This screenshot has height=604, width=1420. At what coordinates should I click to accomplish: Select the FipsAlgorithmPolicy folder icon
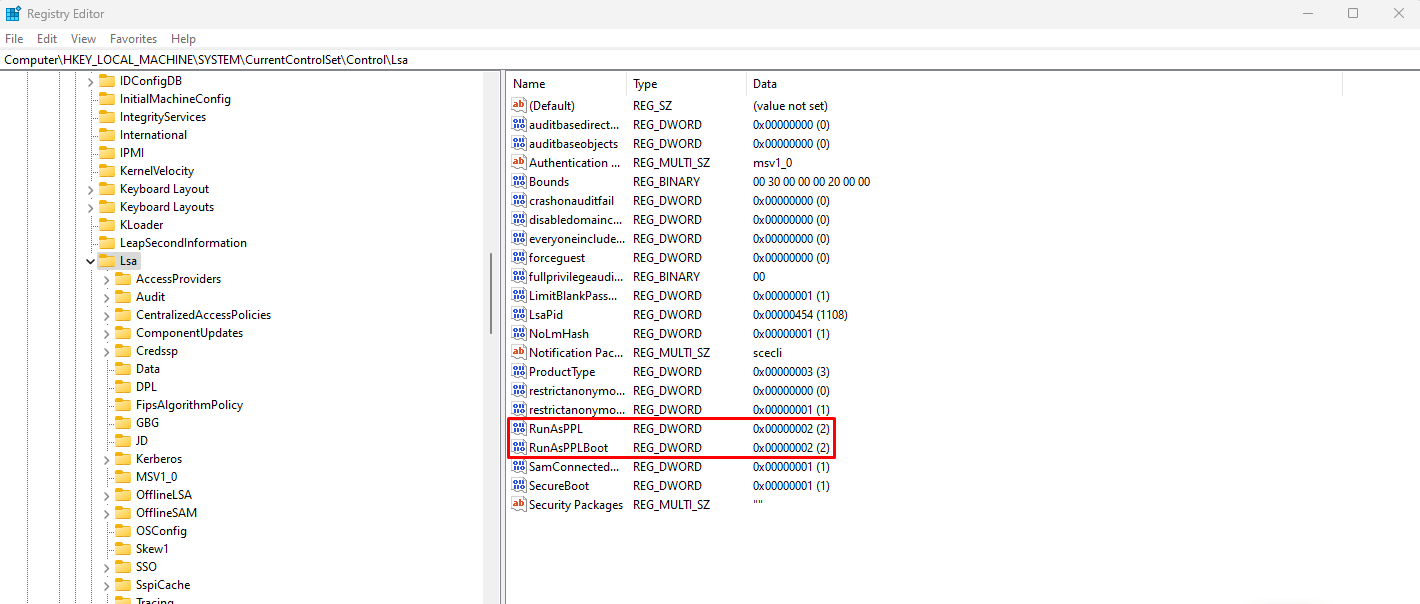point(123,405)
